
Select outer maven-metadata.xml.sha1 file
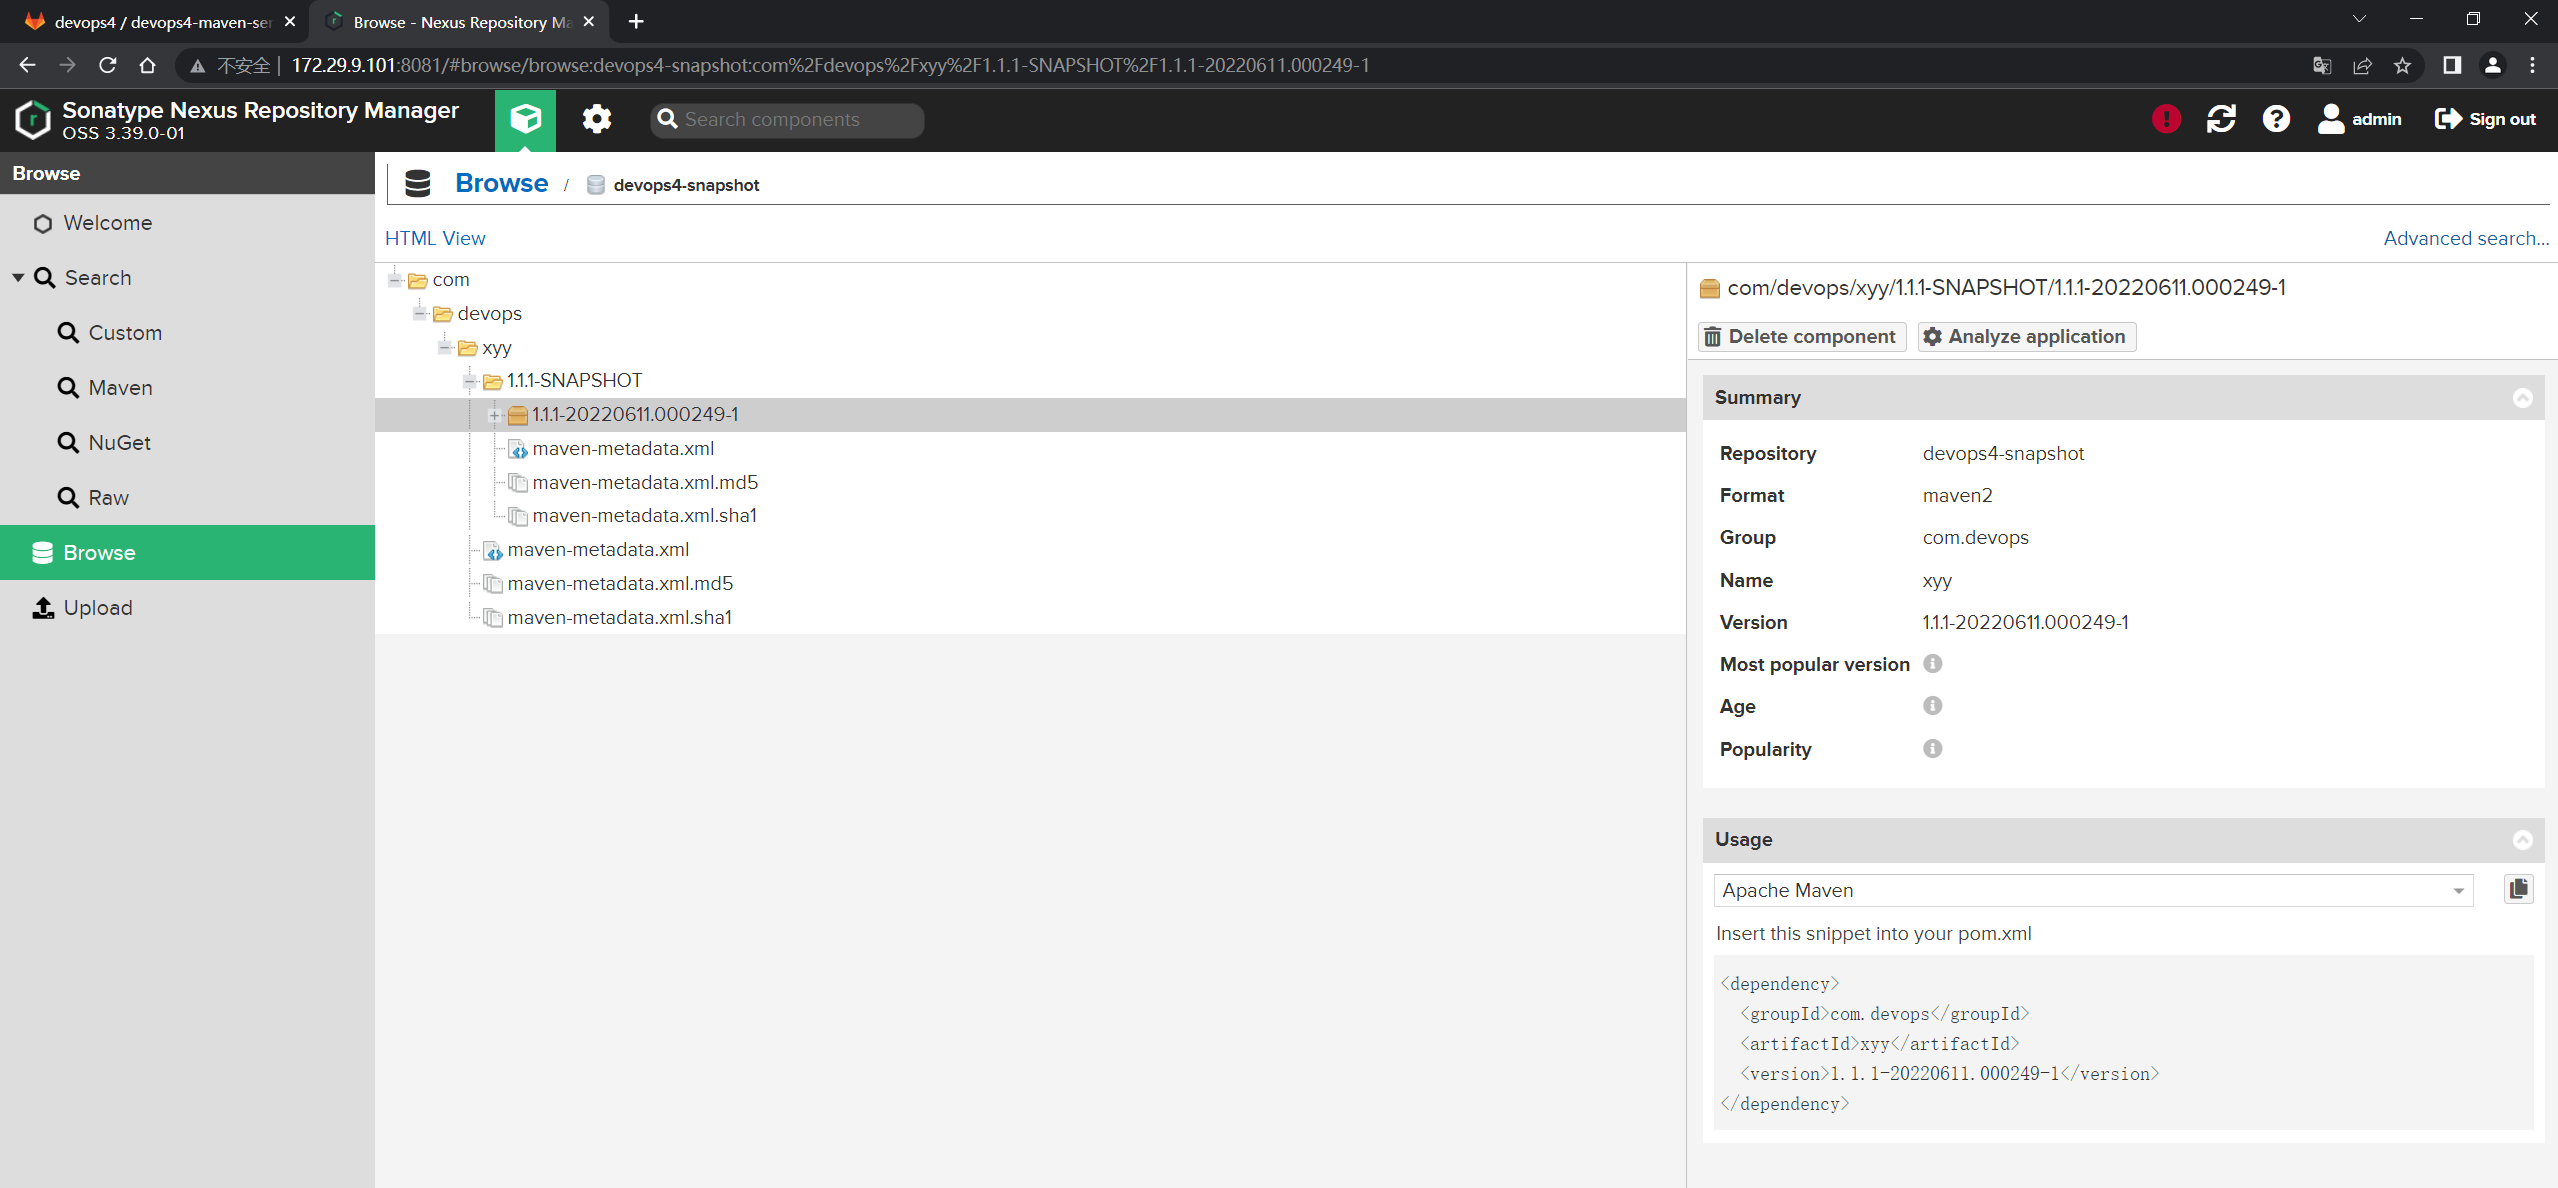pos(619,618)
